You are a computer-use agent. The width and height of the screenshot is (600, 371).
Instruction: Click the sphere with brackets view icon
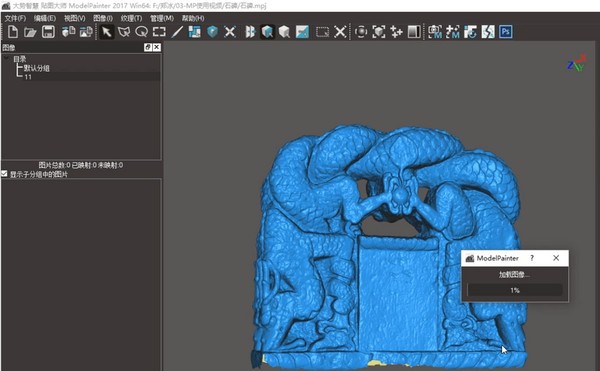360,32
